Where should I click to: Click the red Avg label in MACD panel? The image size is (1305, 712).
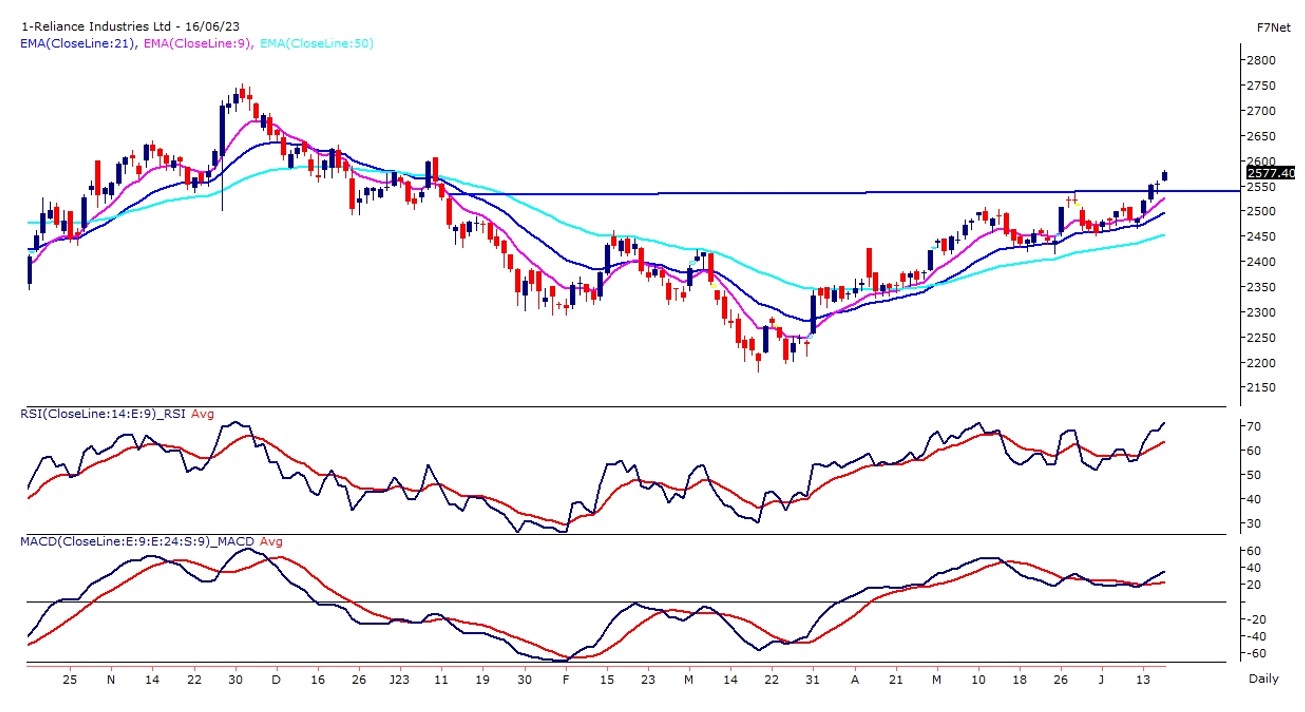(x=271, y=541)
